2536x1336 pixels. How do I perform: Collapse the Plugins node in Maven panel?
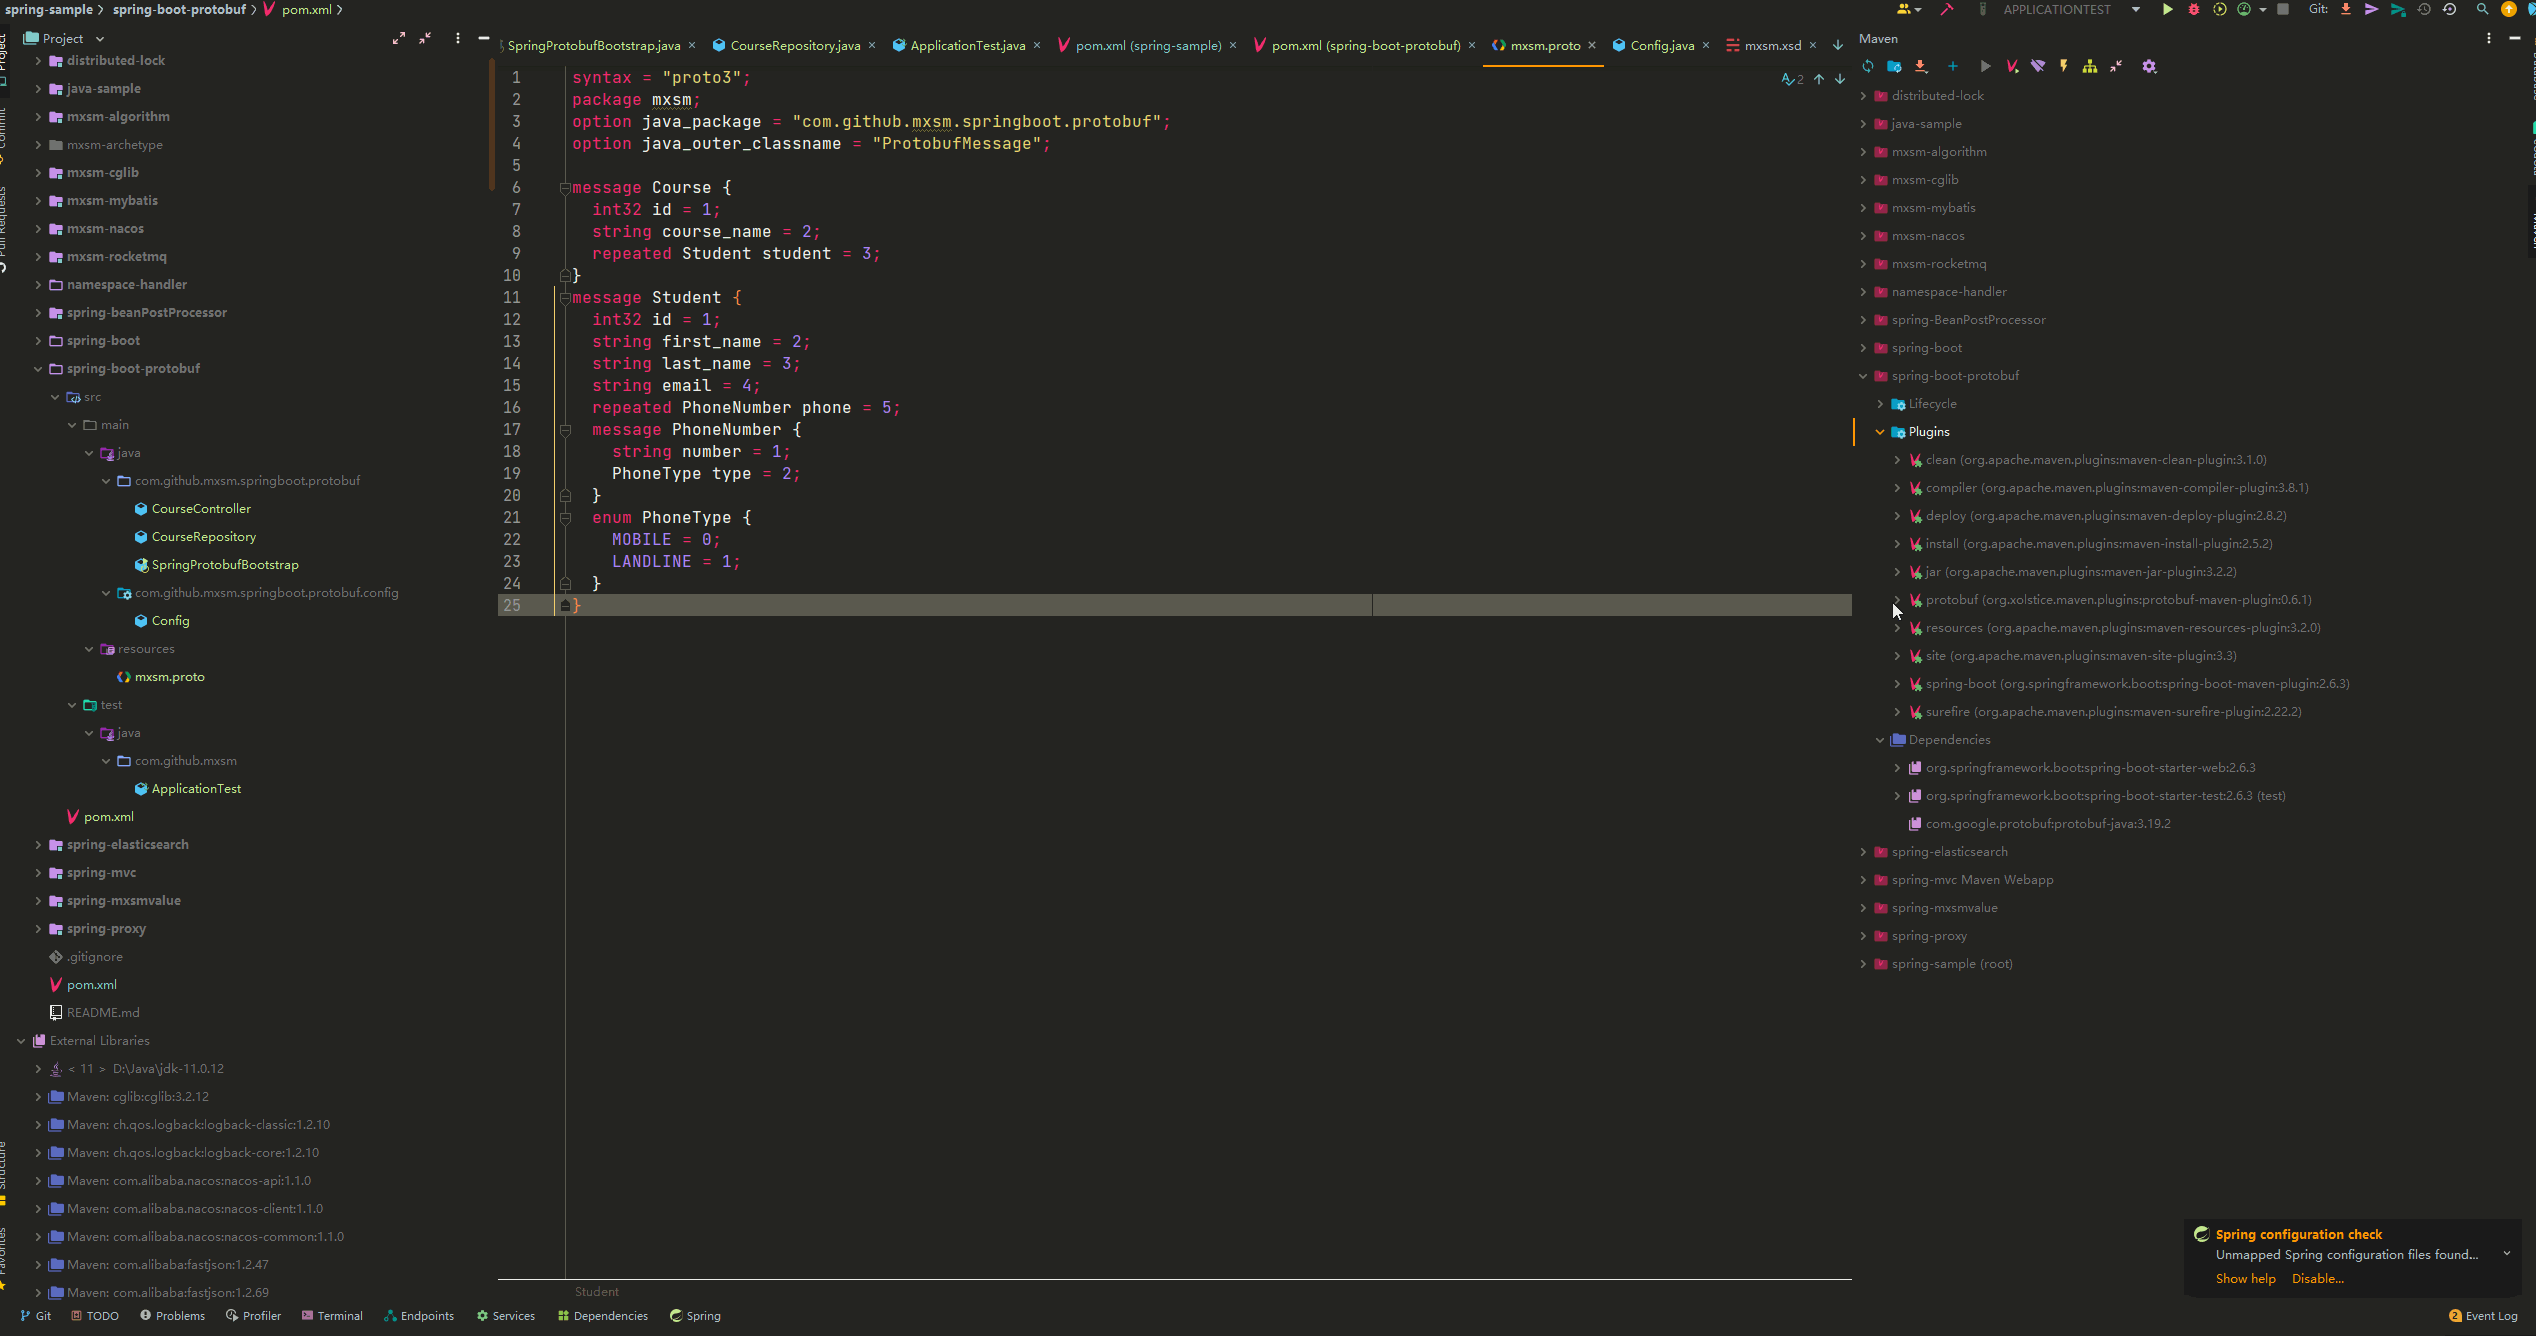tap(1880, 431)
